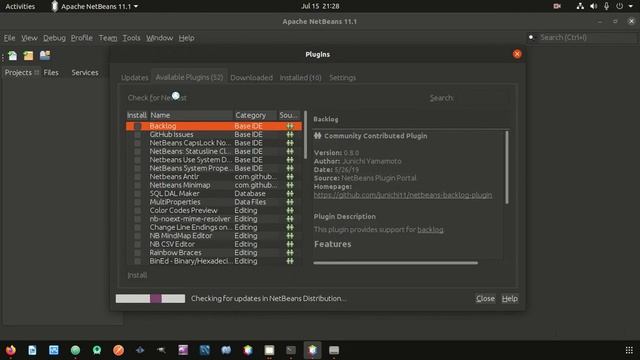Switch to the Downloaded tab

pos(251,78)
